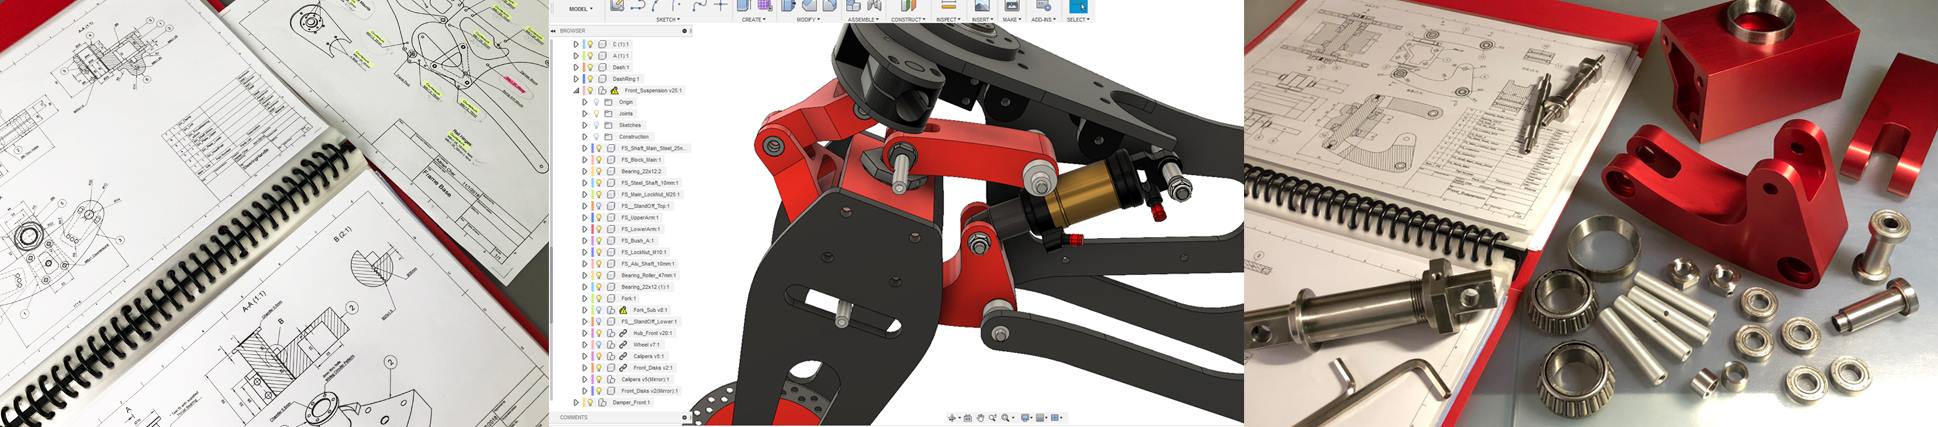Collapse the Front_Suspension v25:1 tree node

[576, 90]
